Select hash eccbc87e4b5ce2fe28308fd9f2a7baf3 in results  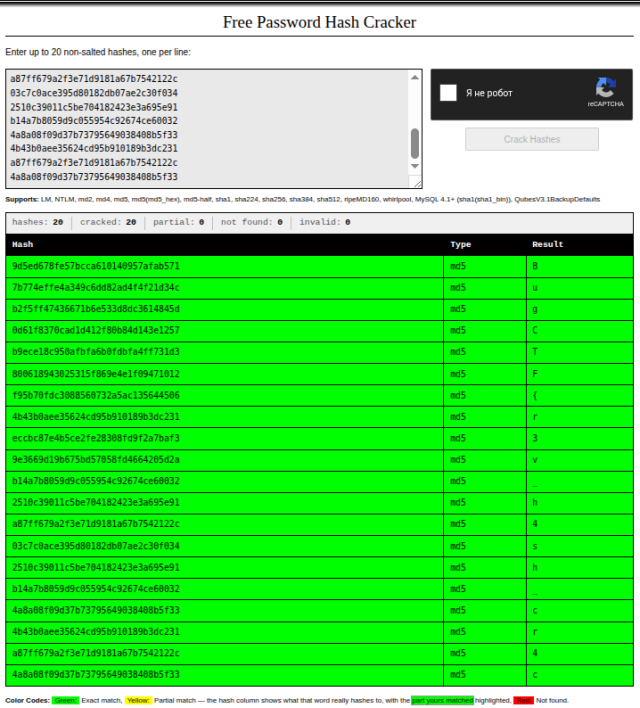coord(96,438)
